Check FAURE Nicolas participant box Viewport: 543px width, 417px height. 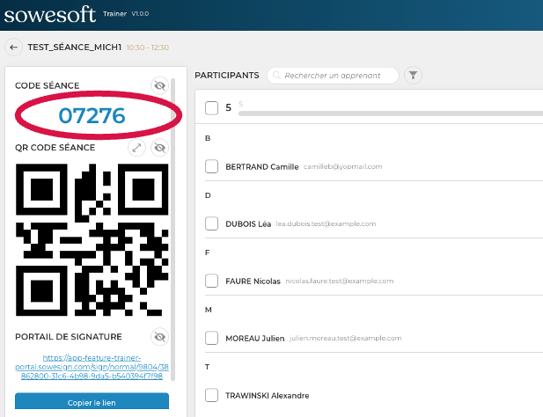pyautogui.click(x=211, y=281)
